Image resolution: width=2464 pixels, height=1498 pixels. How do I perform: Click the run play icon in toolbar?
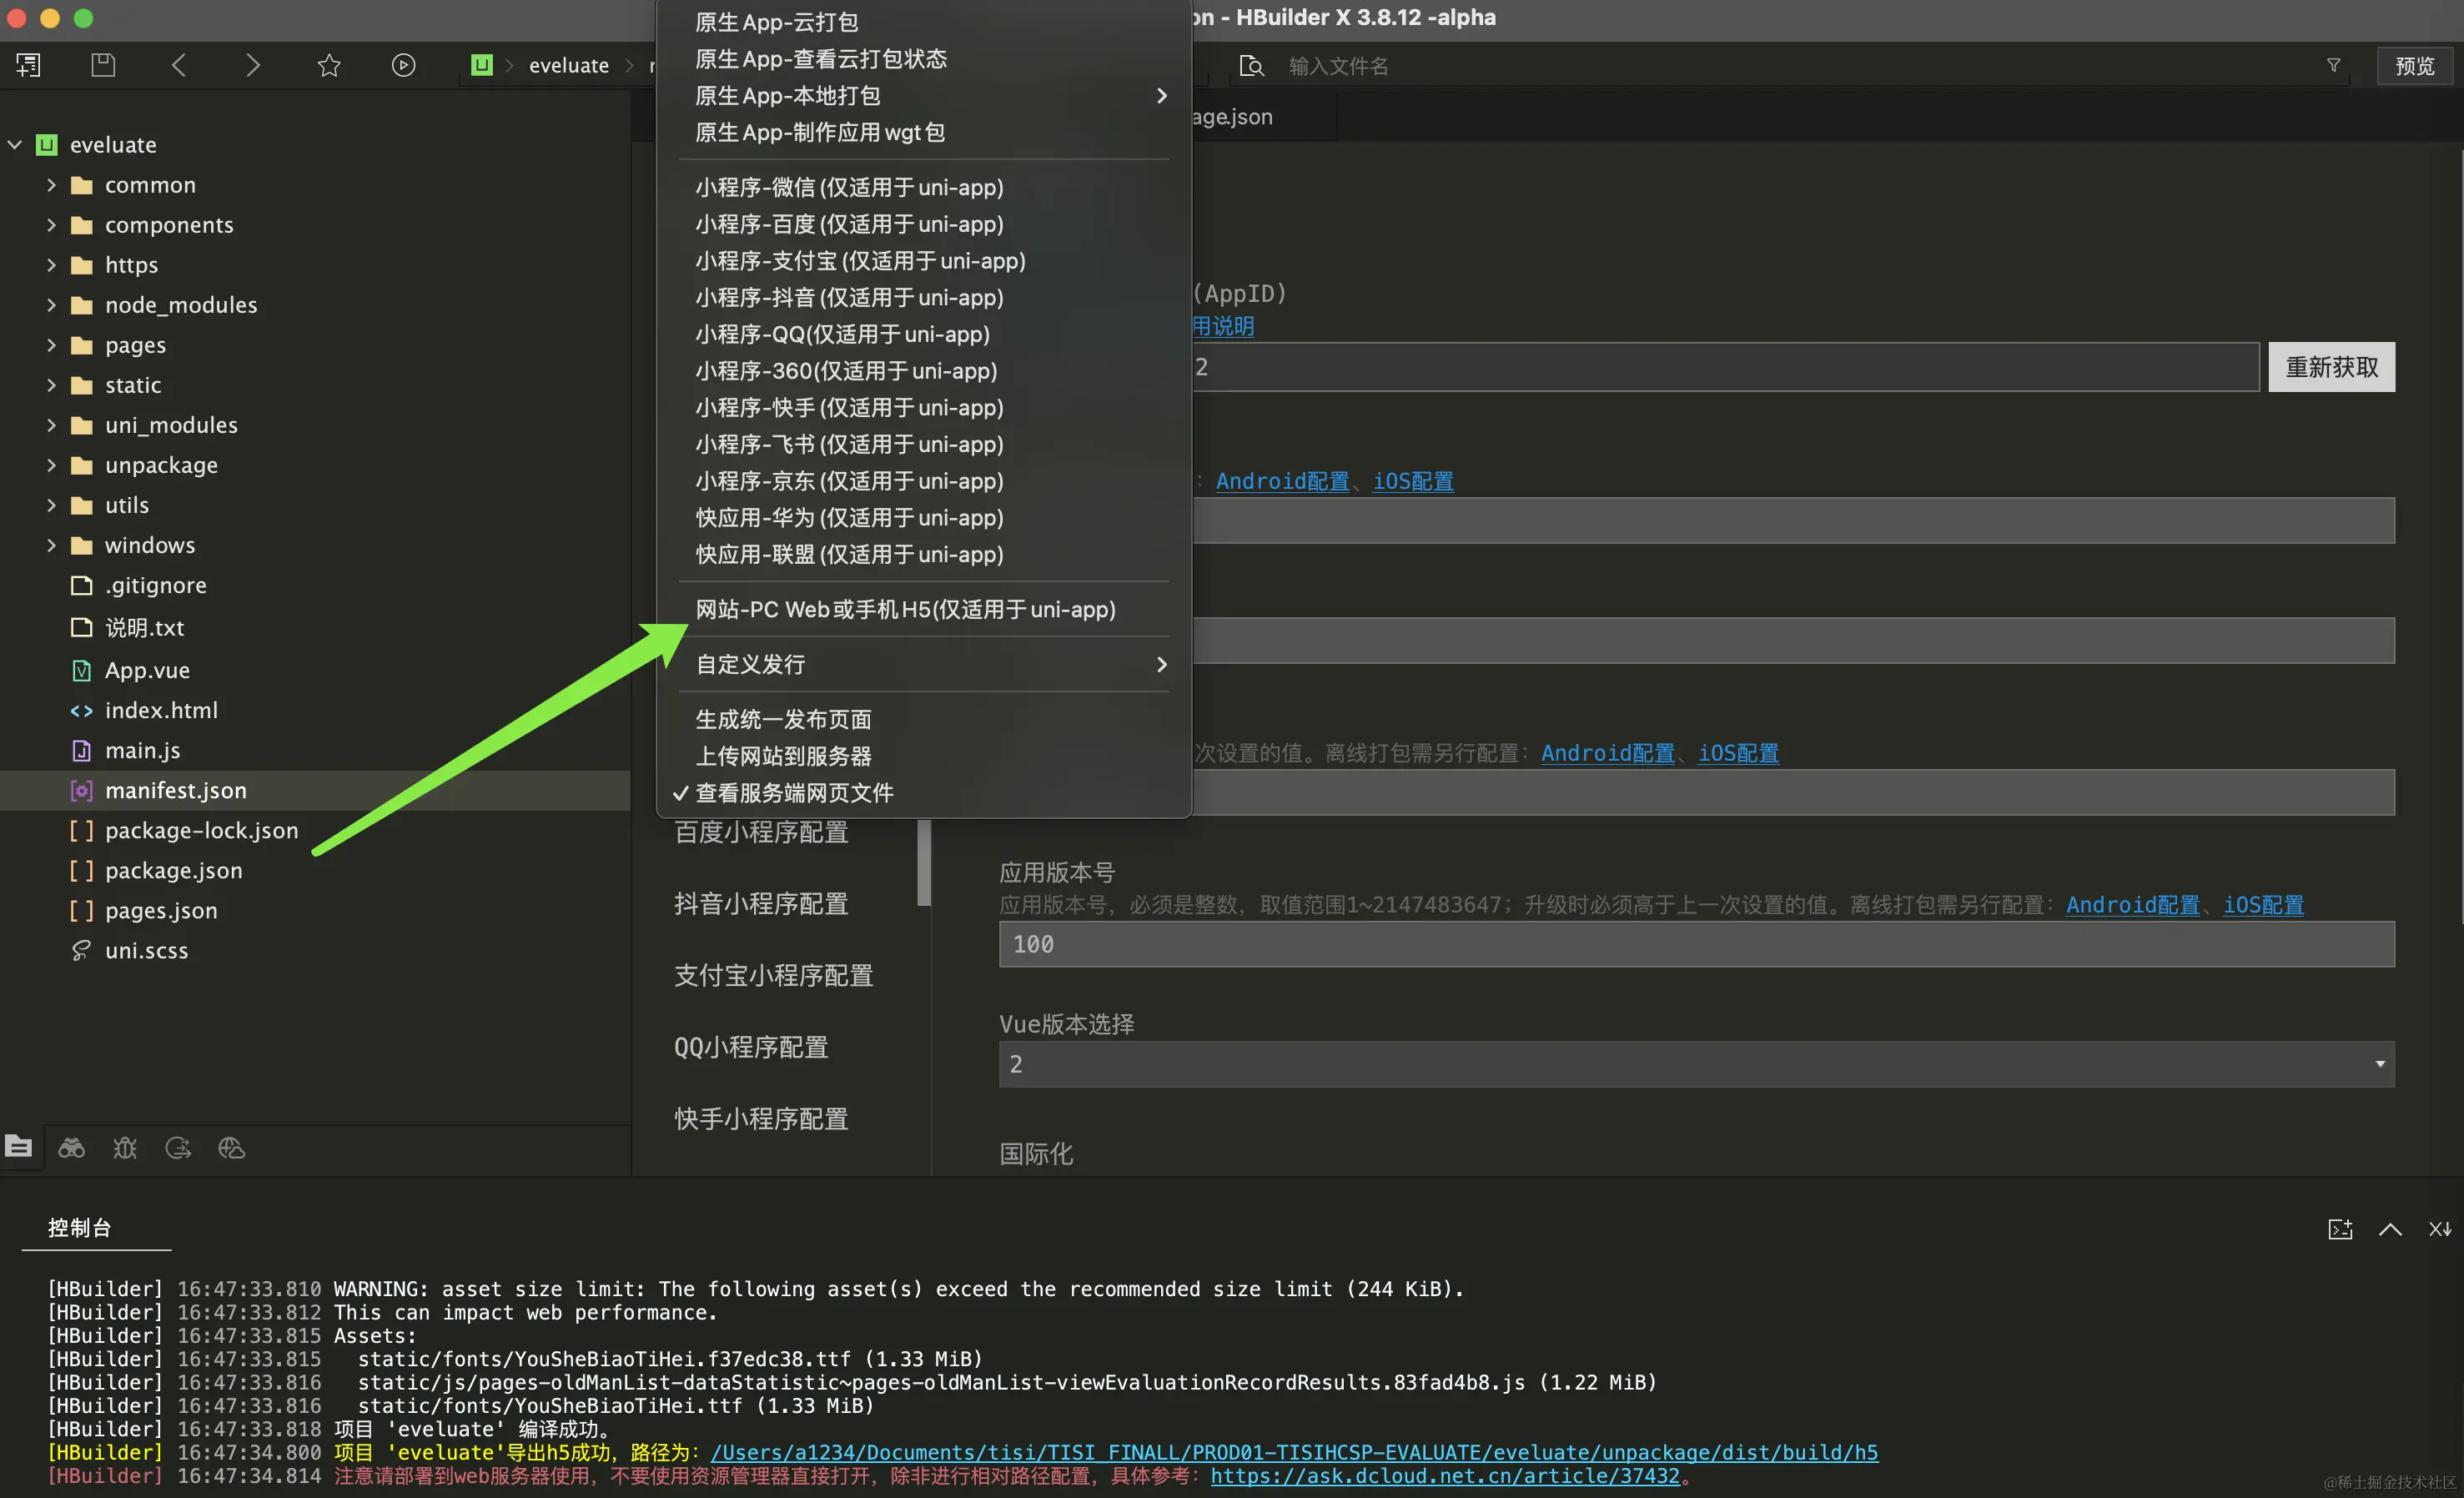tap(403, 65)
